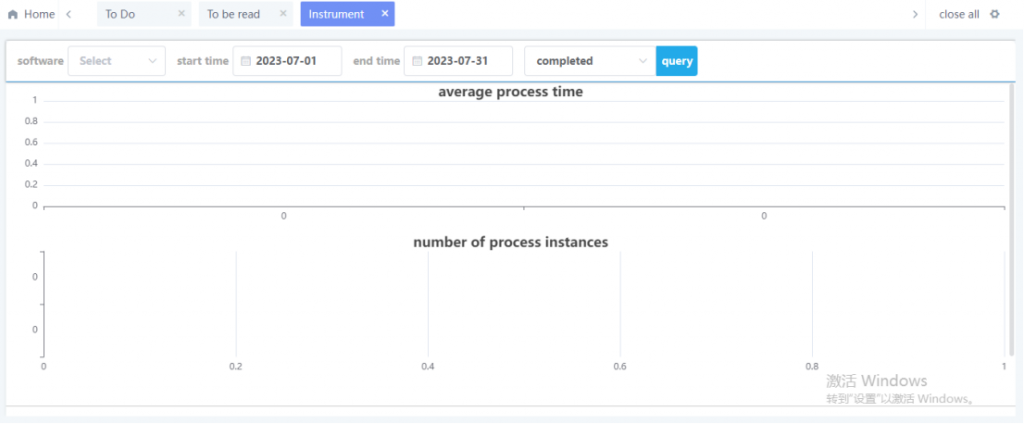Switch to the To be read tab
Viewport: 1024px width, 424px height.
tap(233, 14)
